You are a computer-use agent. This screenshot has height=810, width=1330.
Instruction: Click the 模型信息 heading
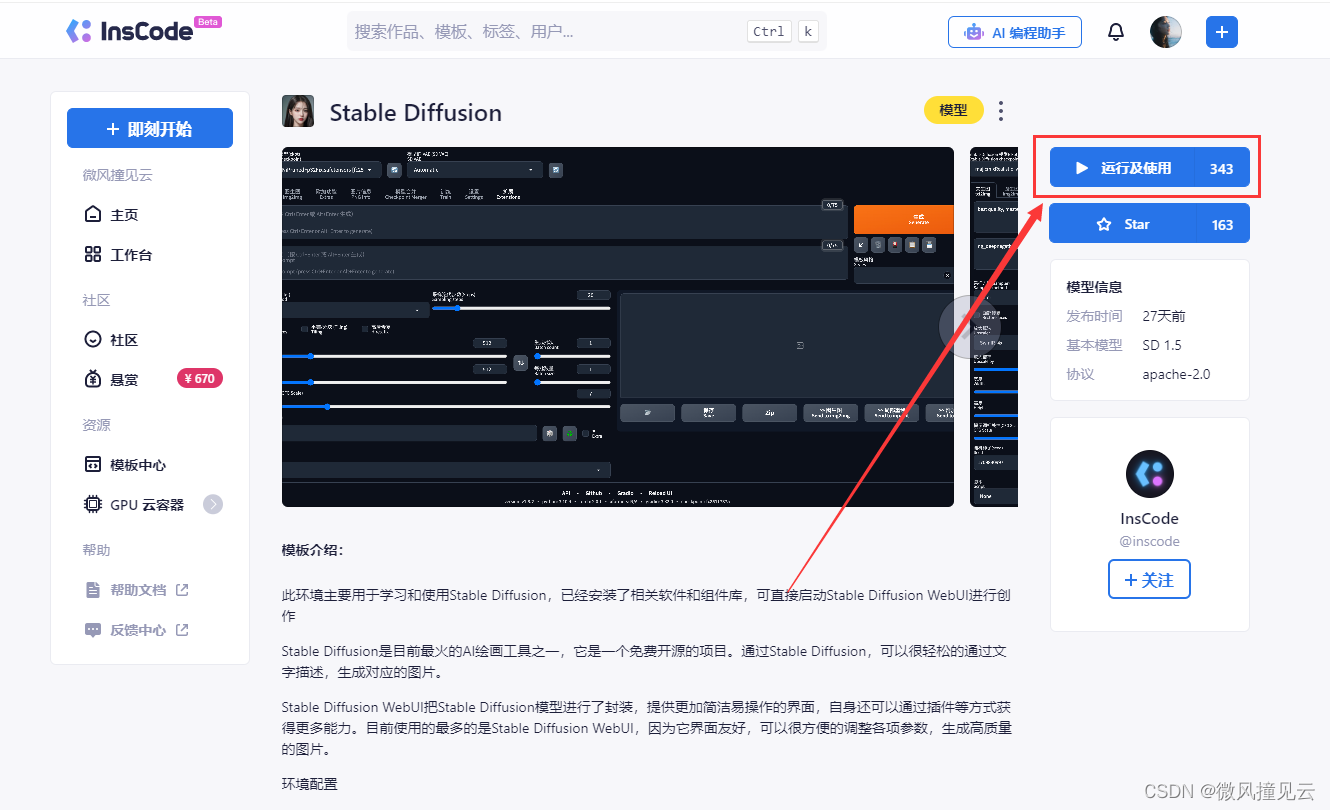point(1094,287)
